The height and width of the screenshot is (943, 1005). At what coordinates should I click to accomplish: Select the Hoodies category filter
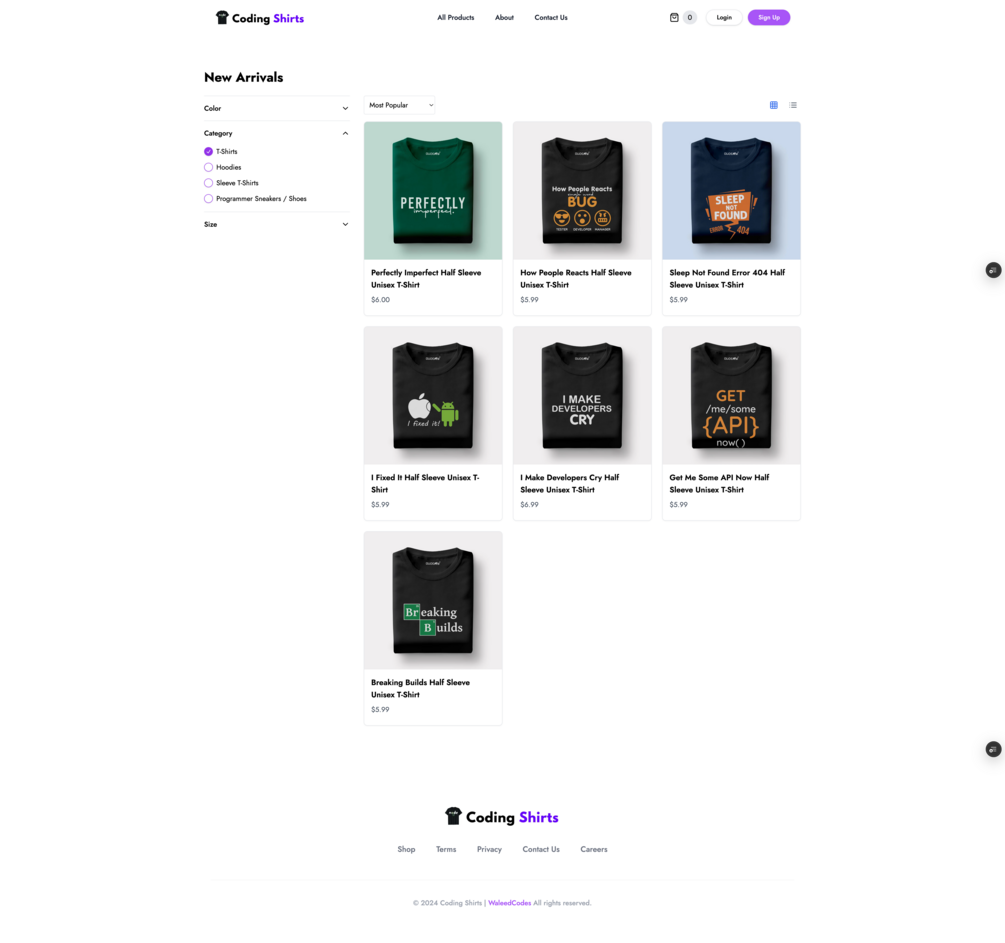click(x=208, y=167)
